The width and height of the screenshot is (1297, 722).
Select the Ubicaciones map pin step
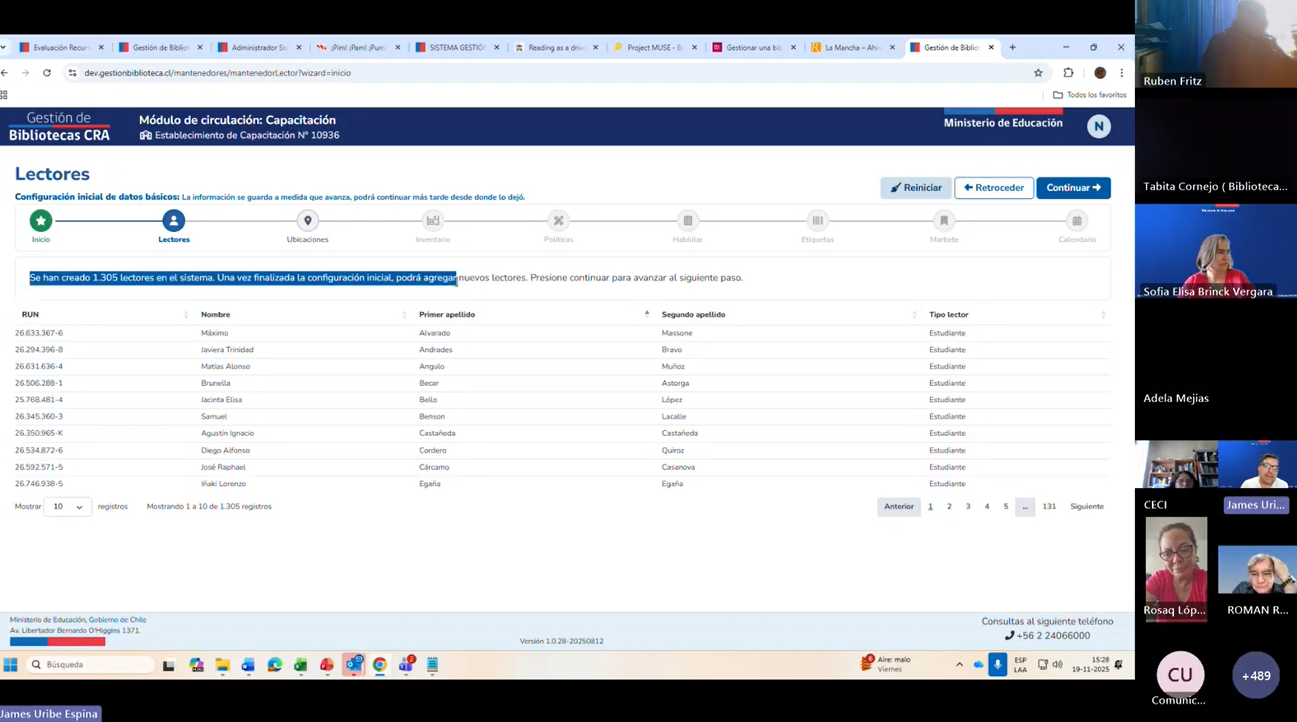tap(307, 220)
